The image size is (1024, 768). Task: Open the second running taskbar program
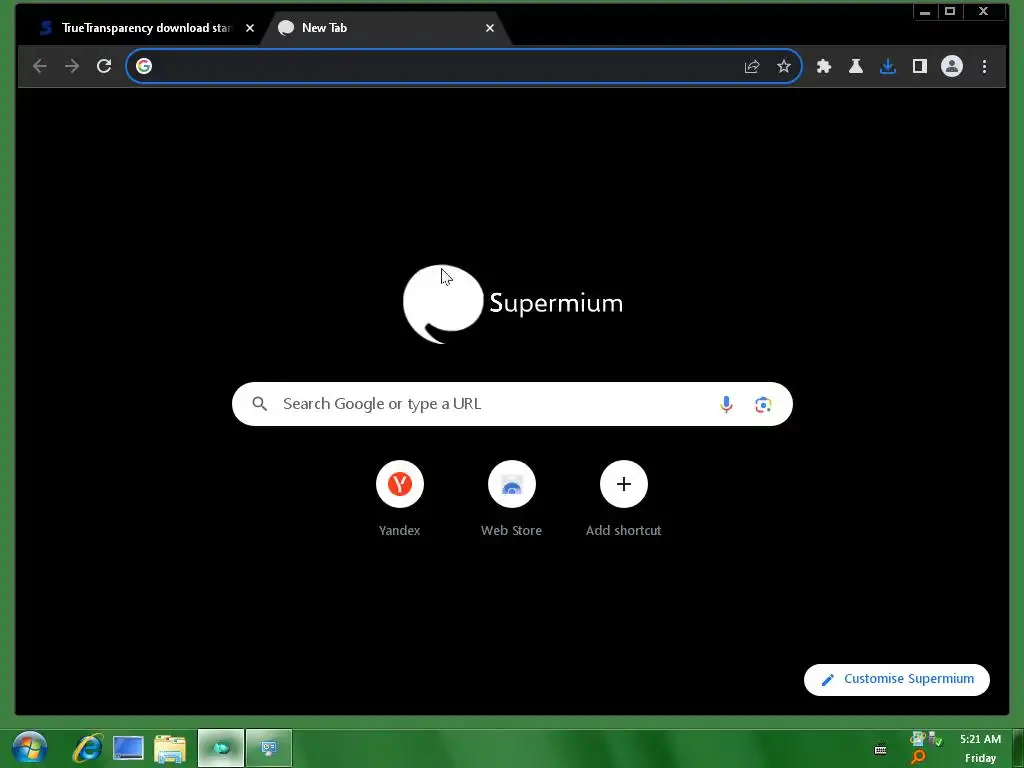(269, 748)
